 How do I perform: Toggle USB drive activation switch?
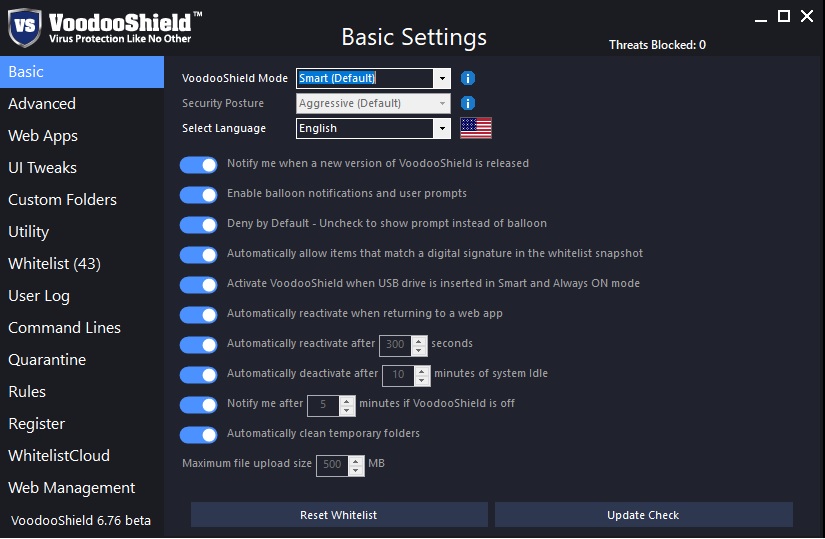coord(199,284)
